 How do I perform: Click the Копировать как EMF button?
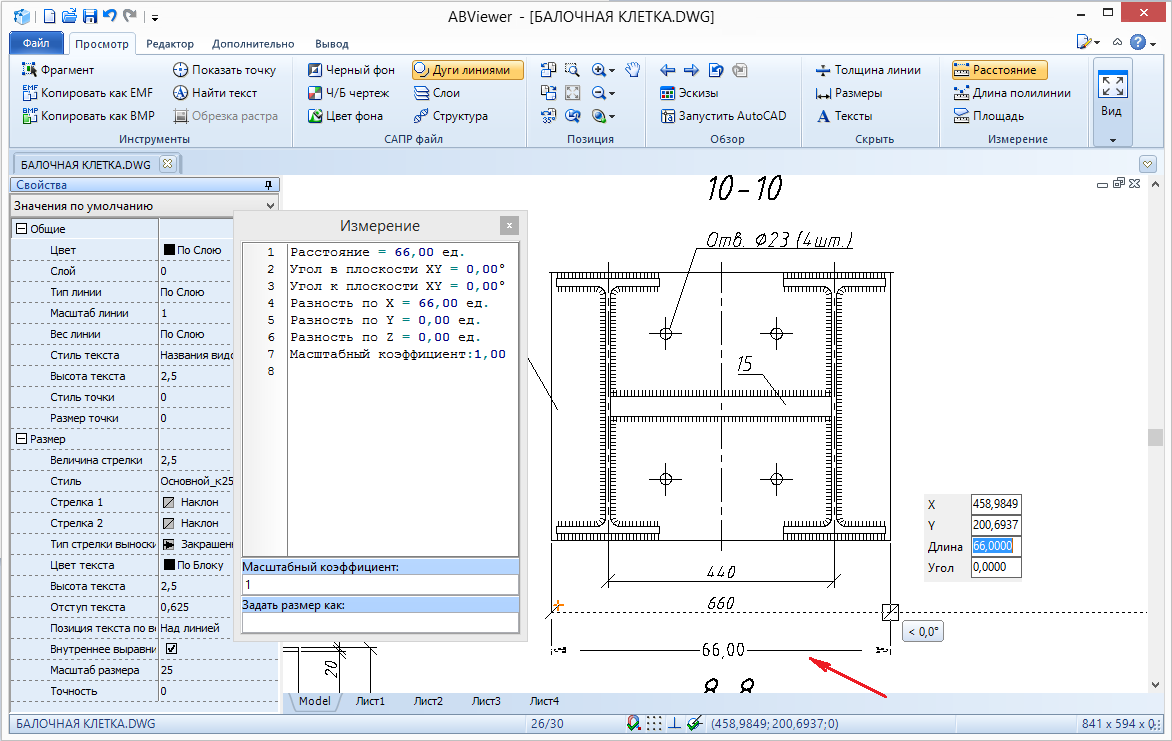click(x=87, y=93)
